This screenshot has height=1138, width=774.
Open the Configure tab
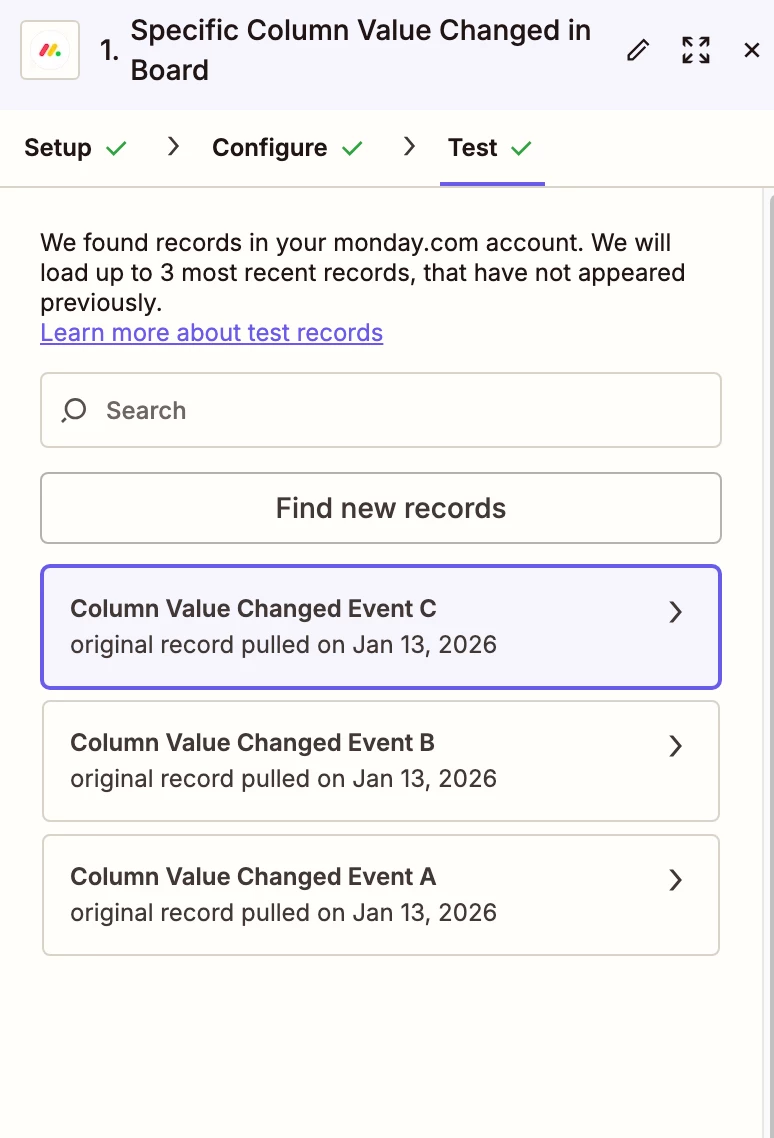[x=269, y=148]
